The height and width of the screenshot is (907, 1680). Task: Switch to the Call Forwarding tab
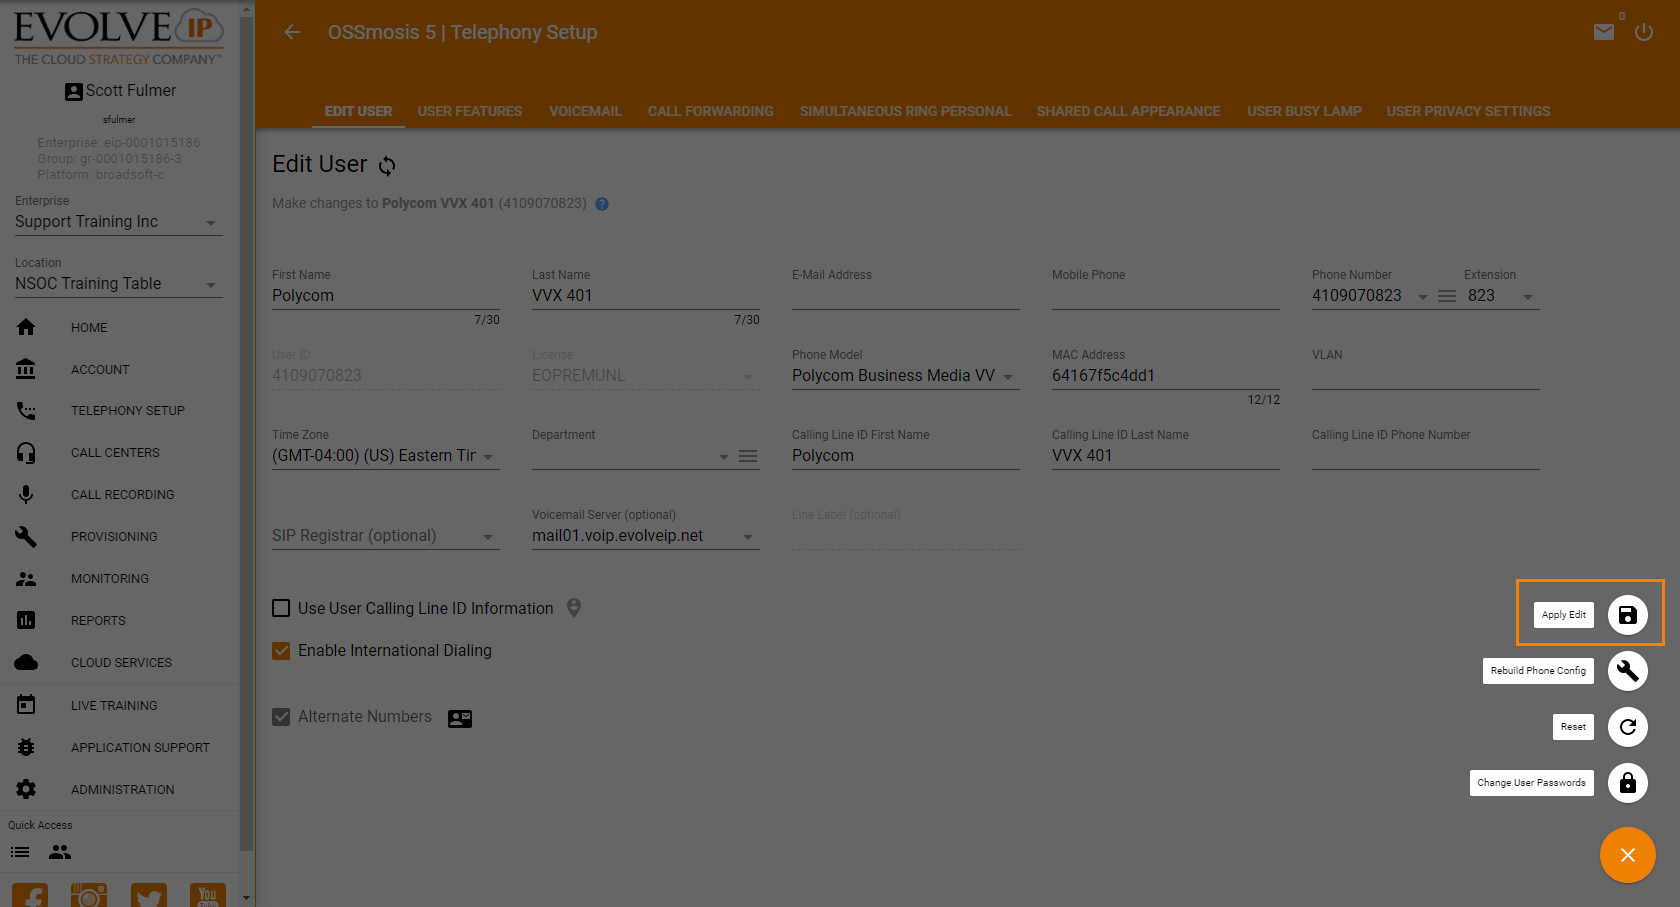tap(710, 111)
